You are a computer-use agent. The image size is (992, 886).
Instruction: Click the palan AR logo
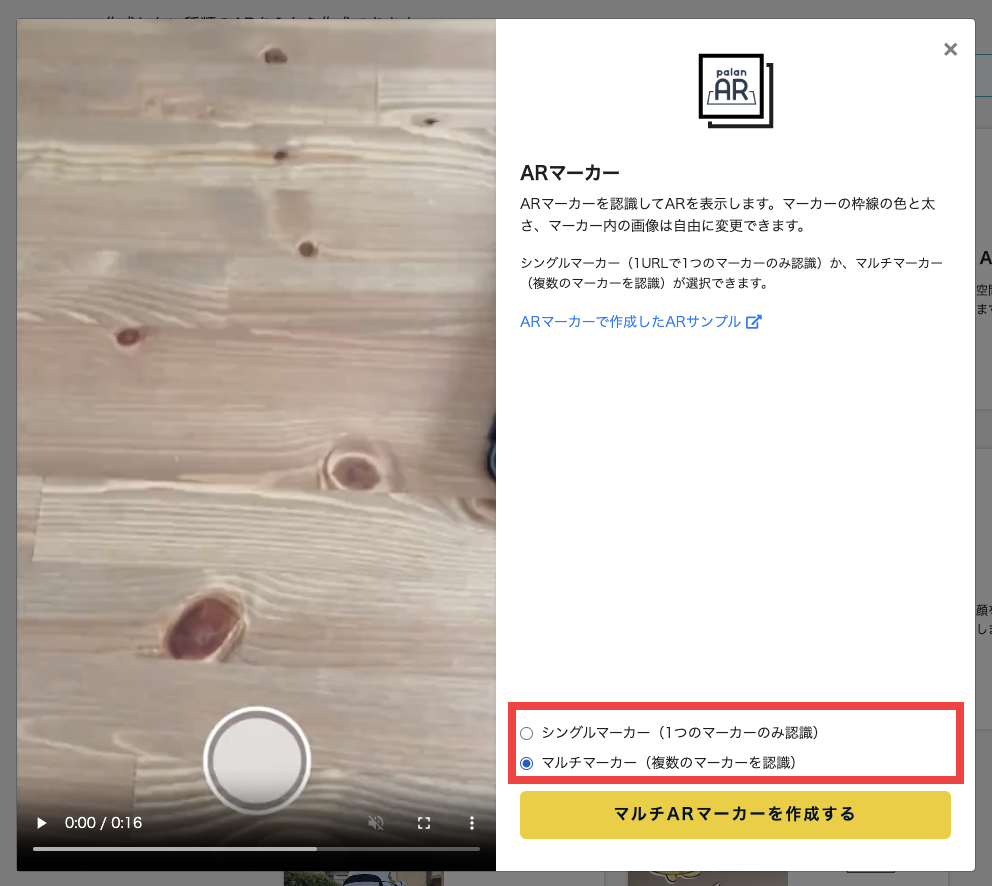736,90
